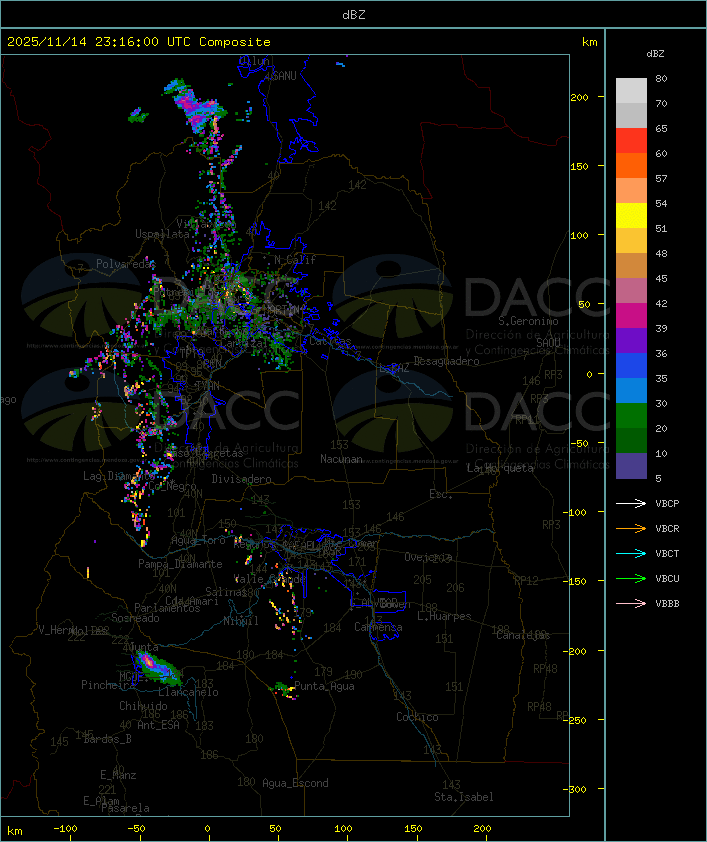Click the E_Manz map label

click(118, 775)
